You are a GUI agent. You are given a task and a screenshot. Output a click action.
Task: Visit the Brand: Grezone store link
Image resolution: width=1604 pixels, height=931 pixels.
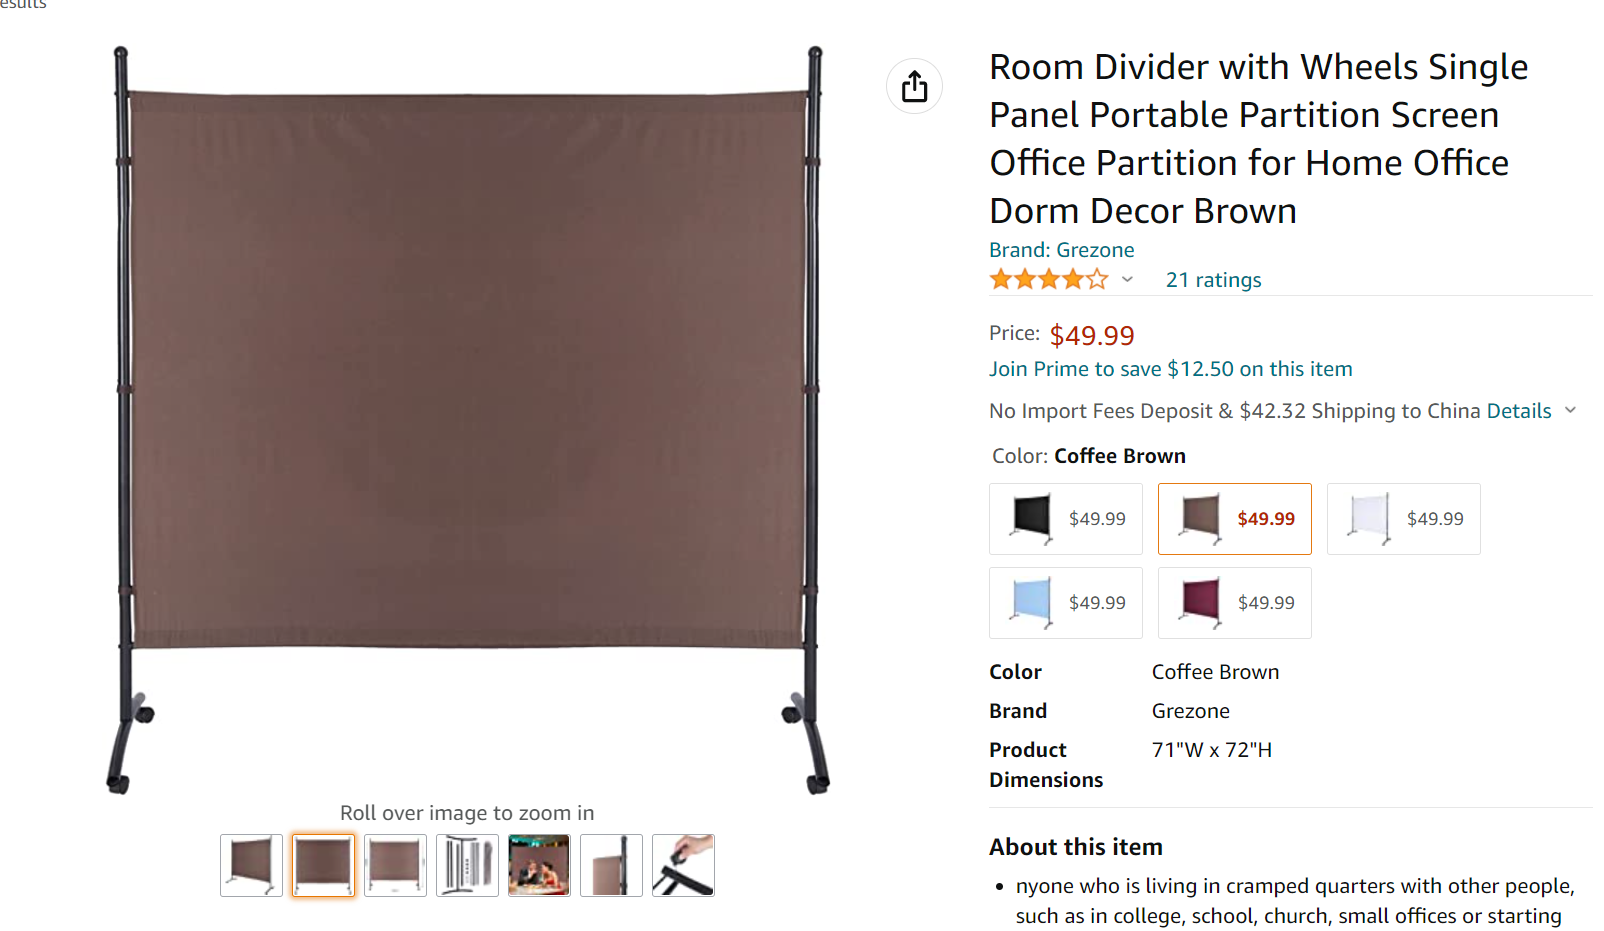click(x=1061, y=250)
